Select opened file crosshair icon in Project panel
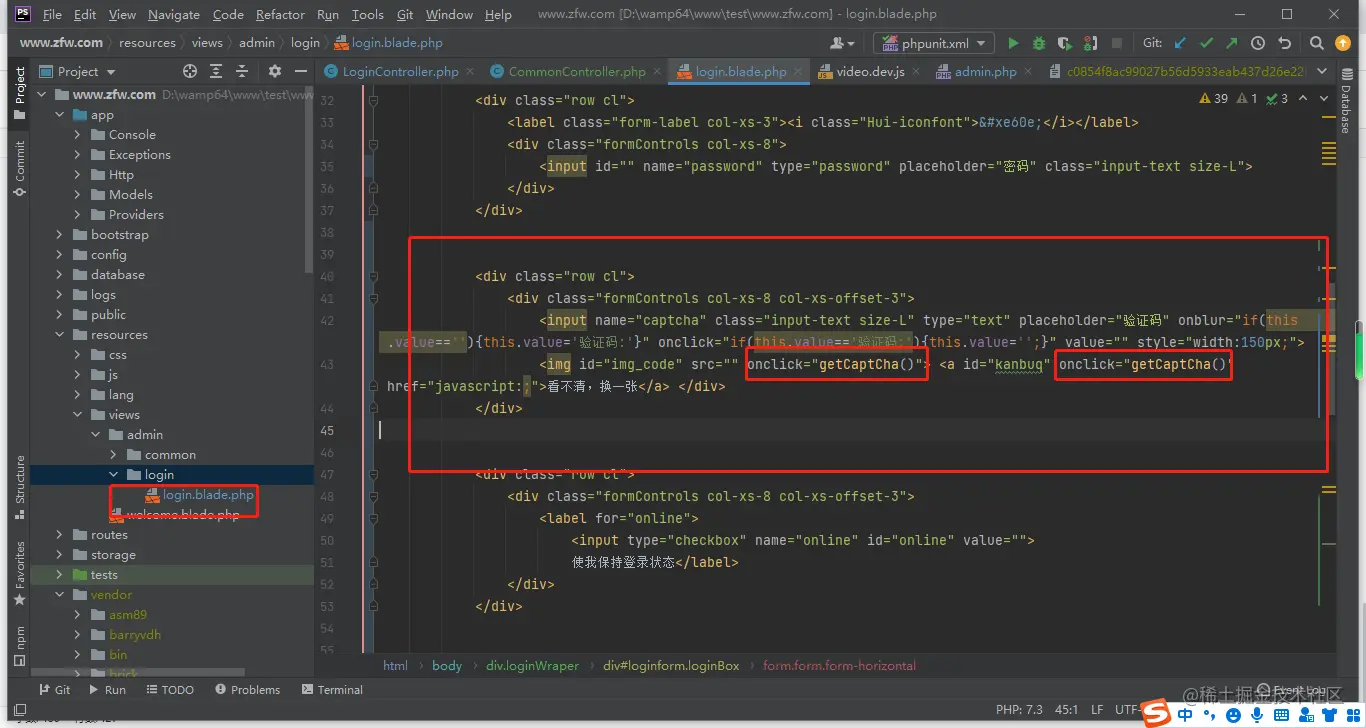1366x728 pixels. coord(190,71)
